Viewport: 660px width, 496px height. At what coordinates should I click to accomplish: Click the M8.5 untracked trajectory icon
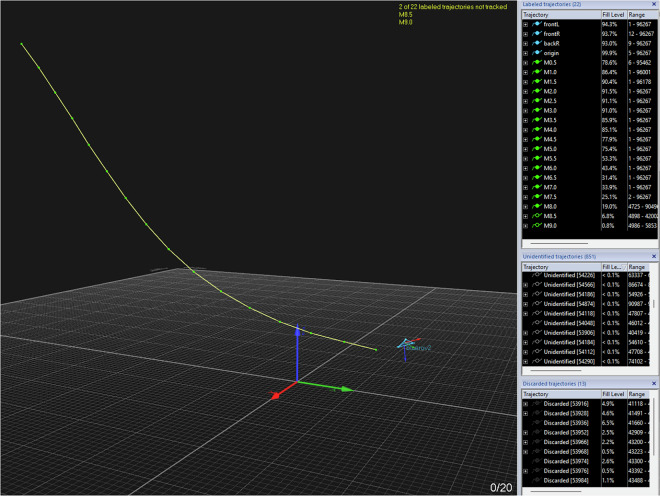(536, 216)
